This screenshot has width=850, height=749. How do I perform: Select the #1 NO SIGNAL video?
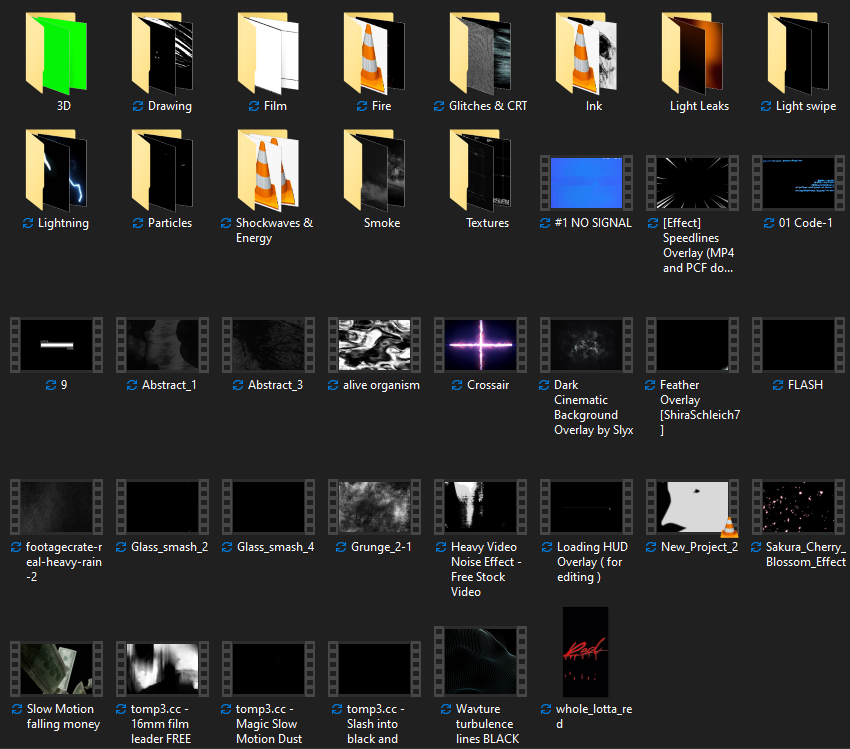click(587, 183)
